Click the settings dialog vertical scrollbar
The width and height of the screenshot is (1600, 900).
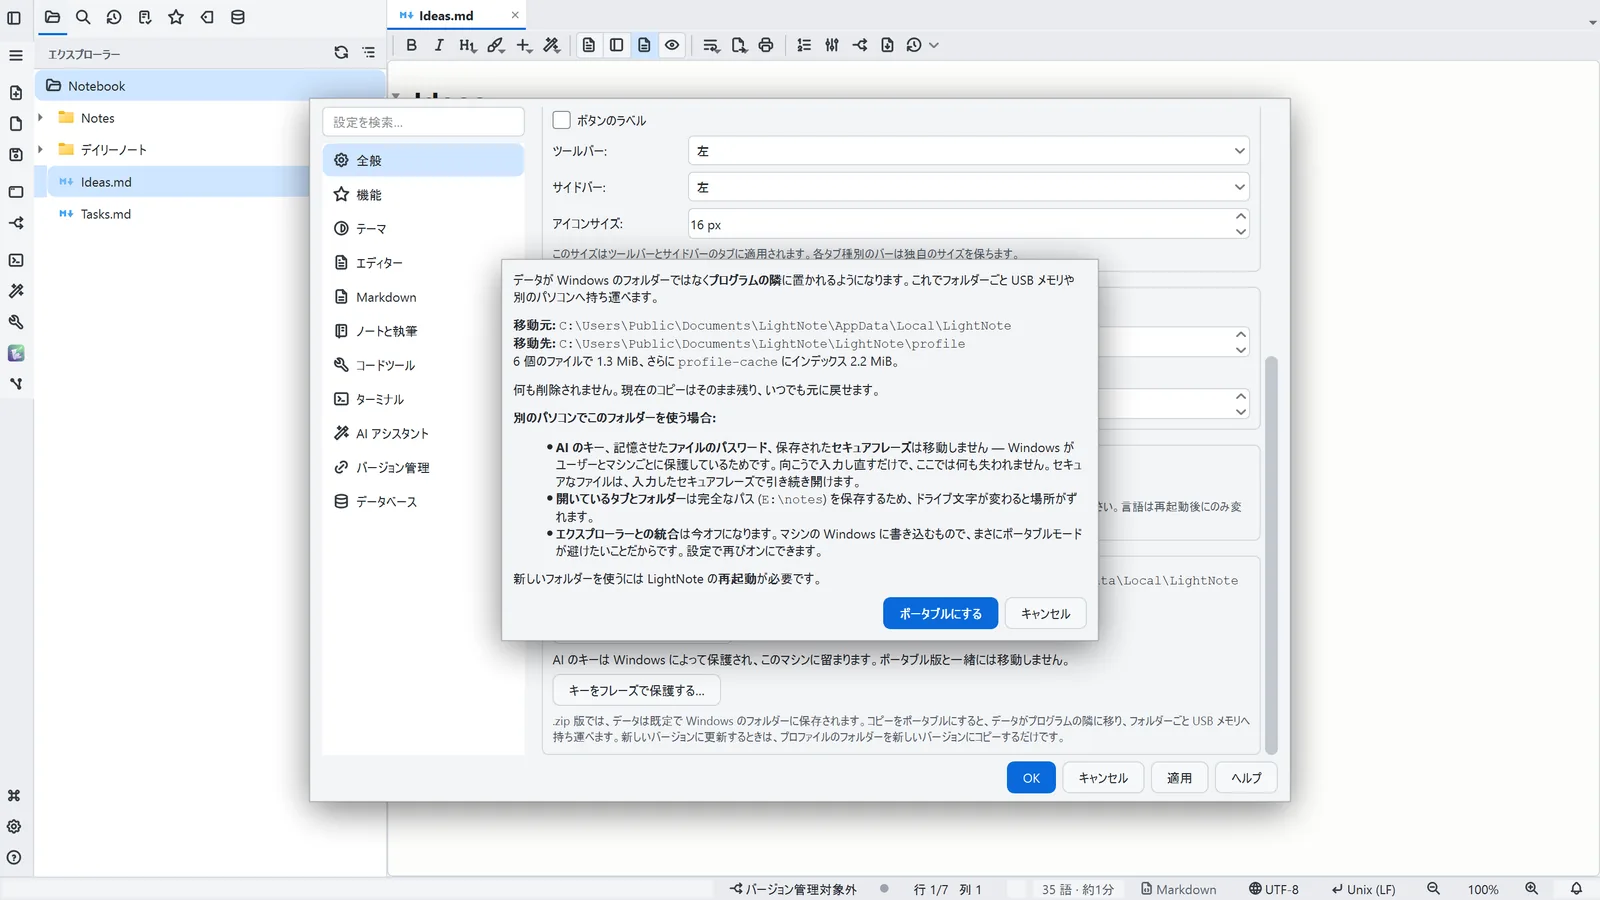[x=1271, y=555]
